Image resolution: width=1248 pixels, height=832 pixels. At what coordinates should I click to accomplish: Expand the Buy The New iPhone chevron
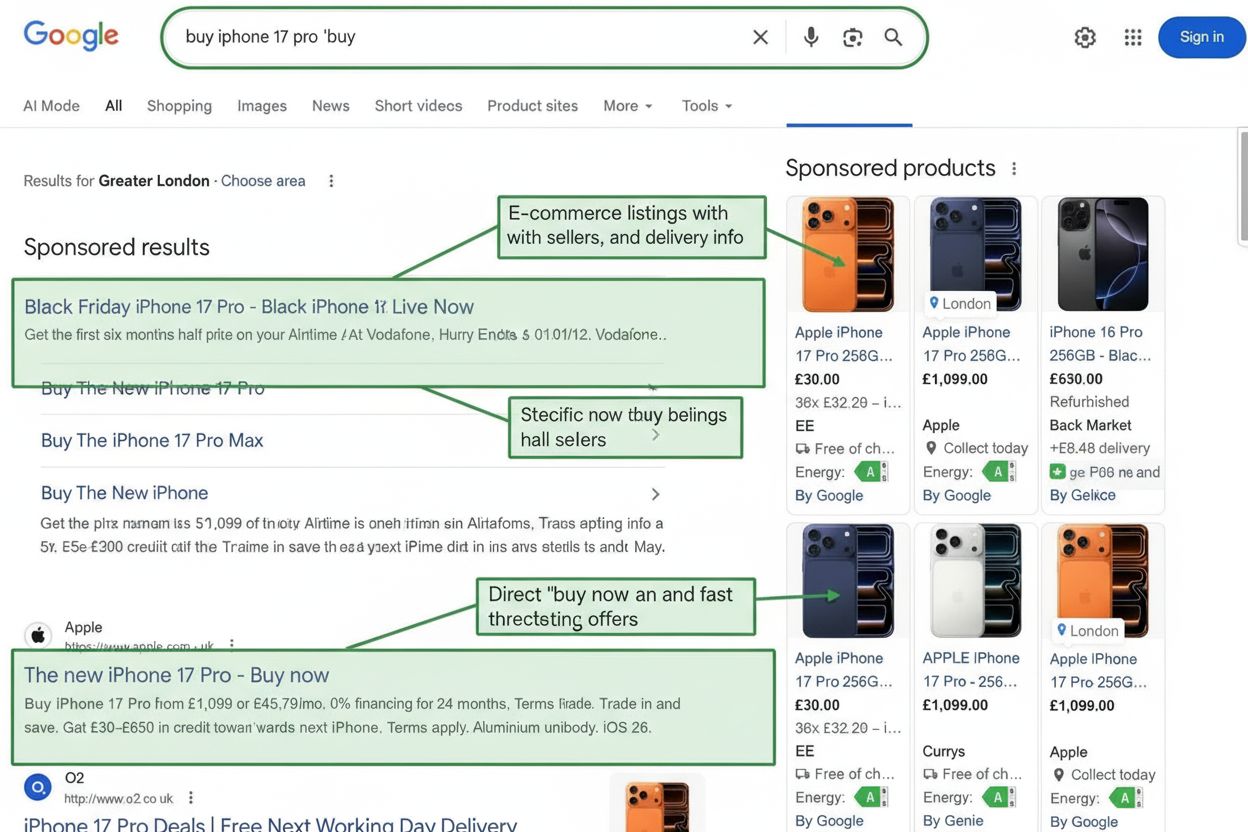[655, 493]
